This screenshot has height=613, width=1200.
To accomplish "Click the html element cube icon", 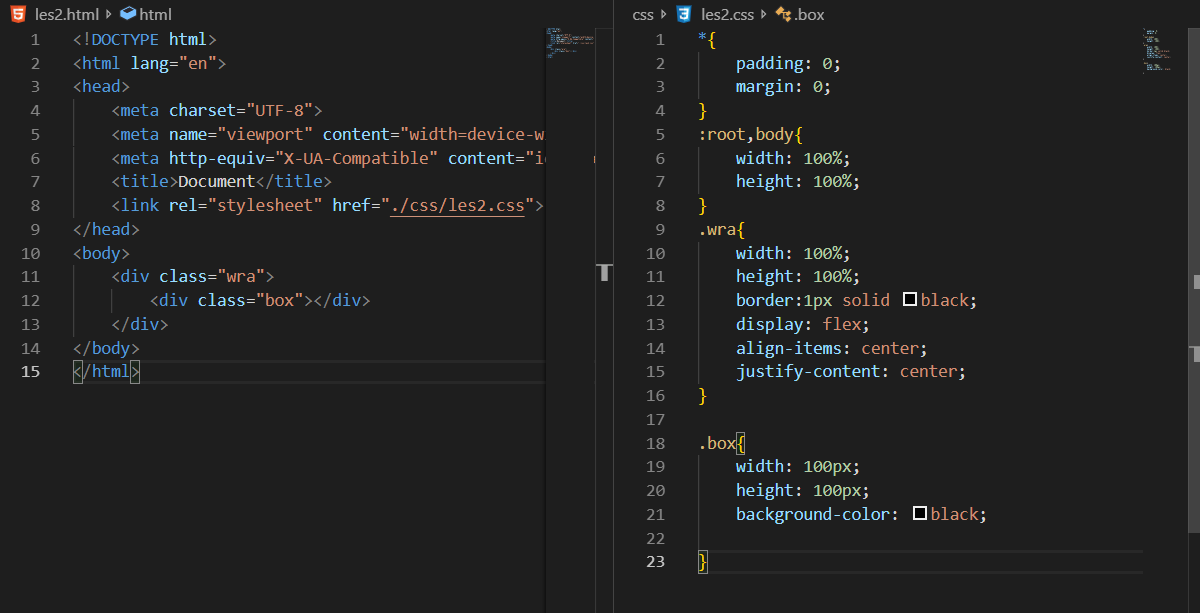I will 127,14.
